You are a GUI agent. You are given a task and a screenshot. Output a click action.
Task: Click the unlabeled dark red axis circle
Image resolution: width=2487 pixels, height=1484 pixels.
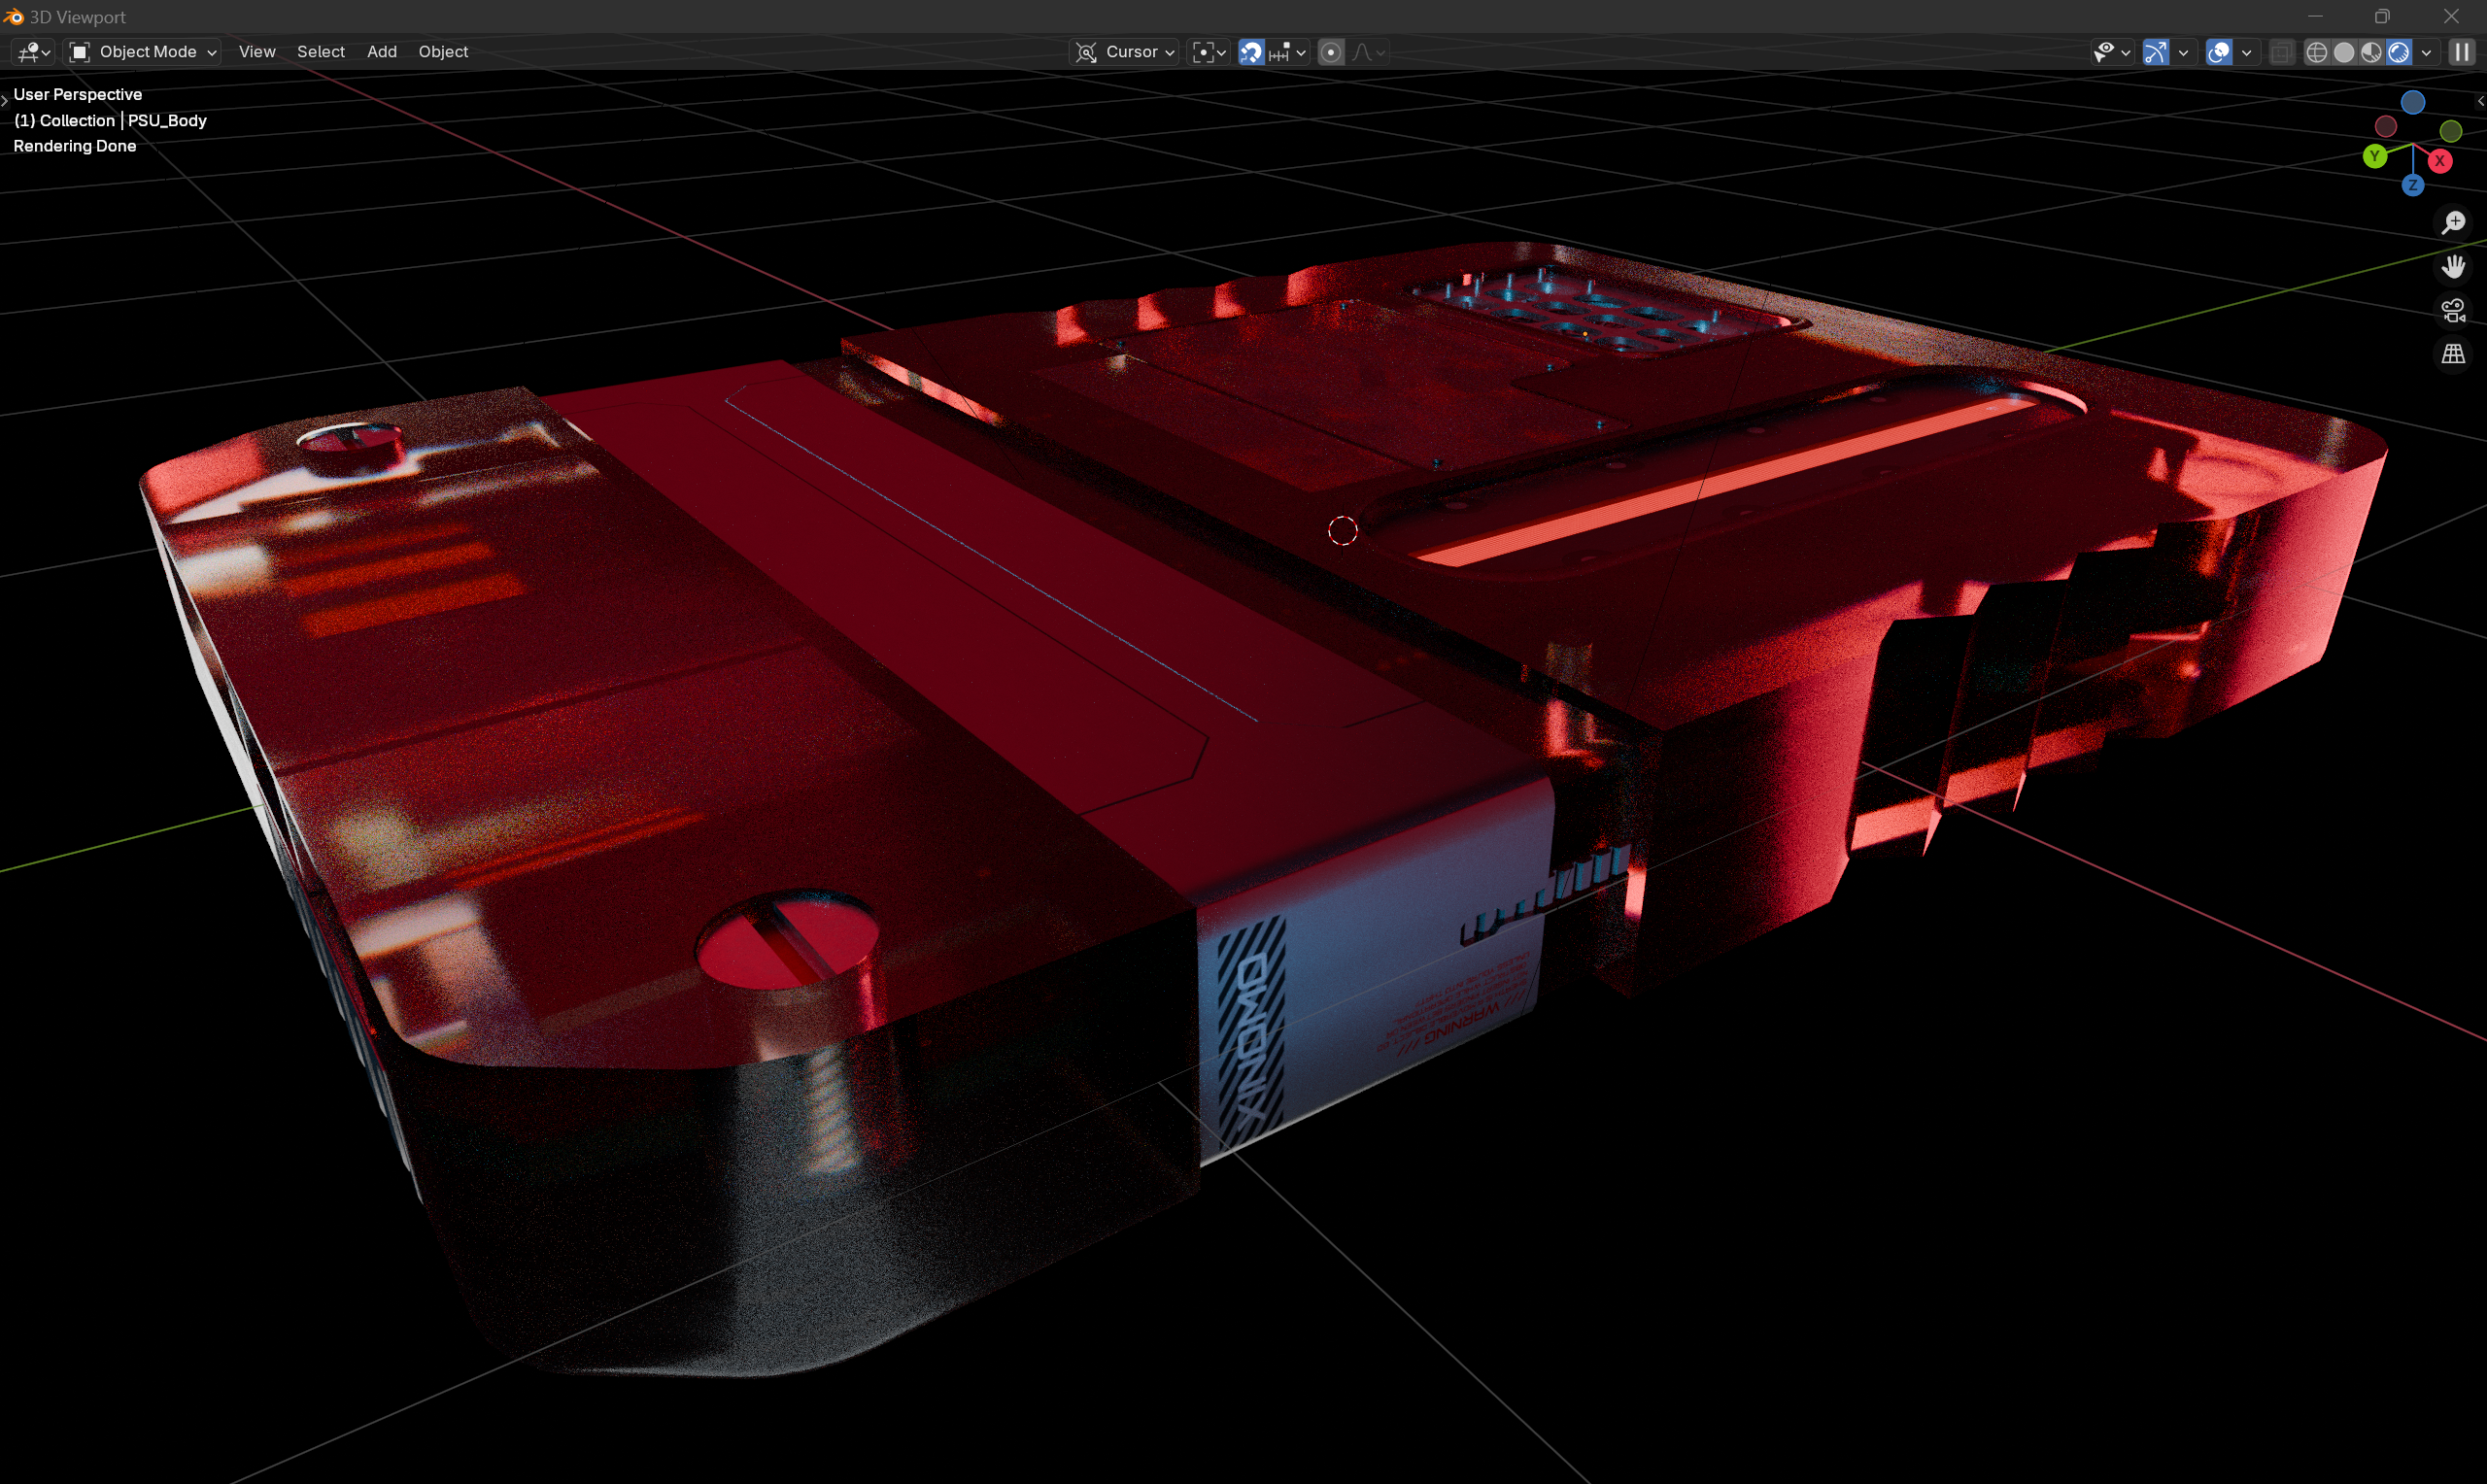click(2386, 126)
